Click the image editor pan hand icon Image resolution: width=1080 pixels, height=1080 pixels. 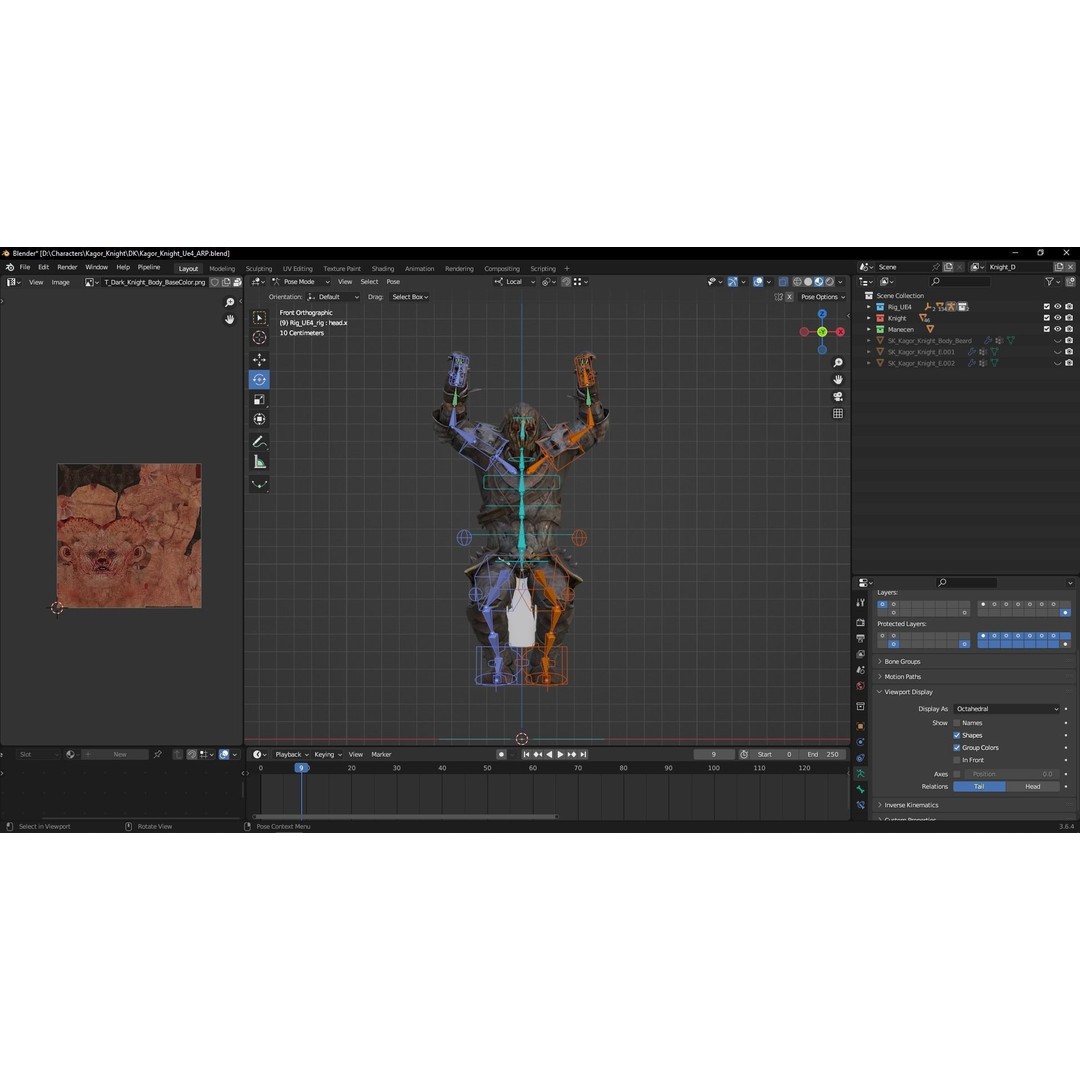(229, 319)
